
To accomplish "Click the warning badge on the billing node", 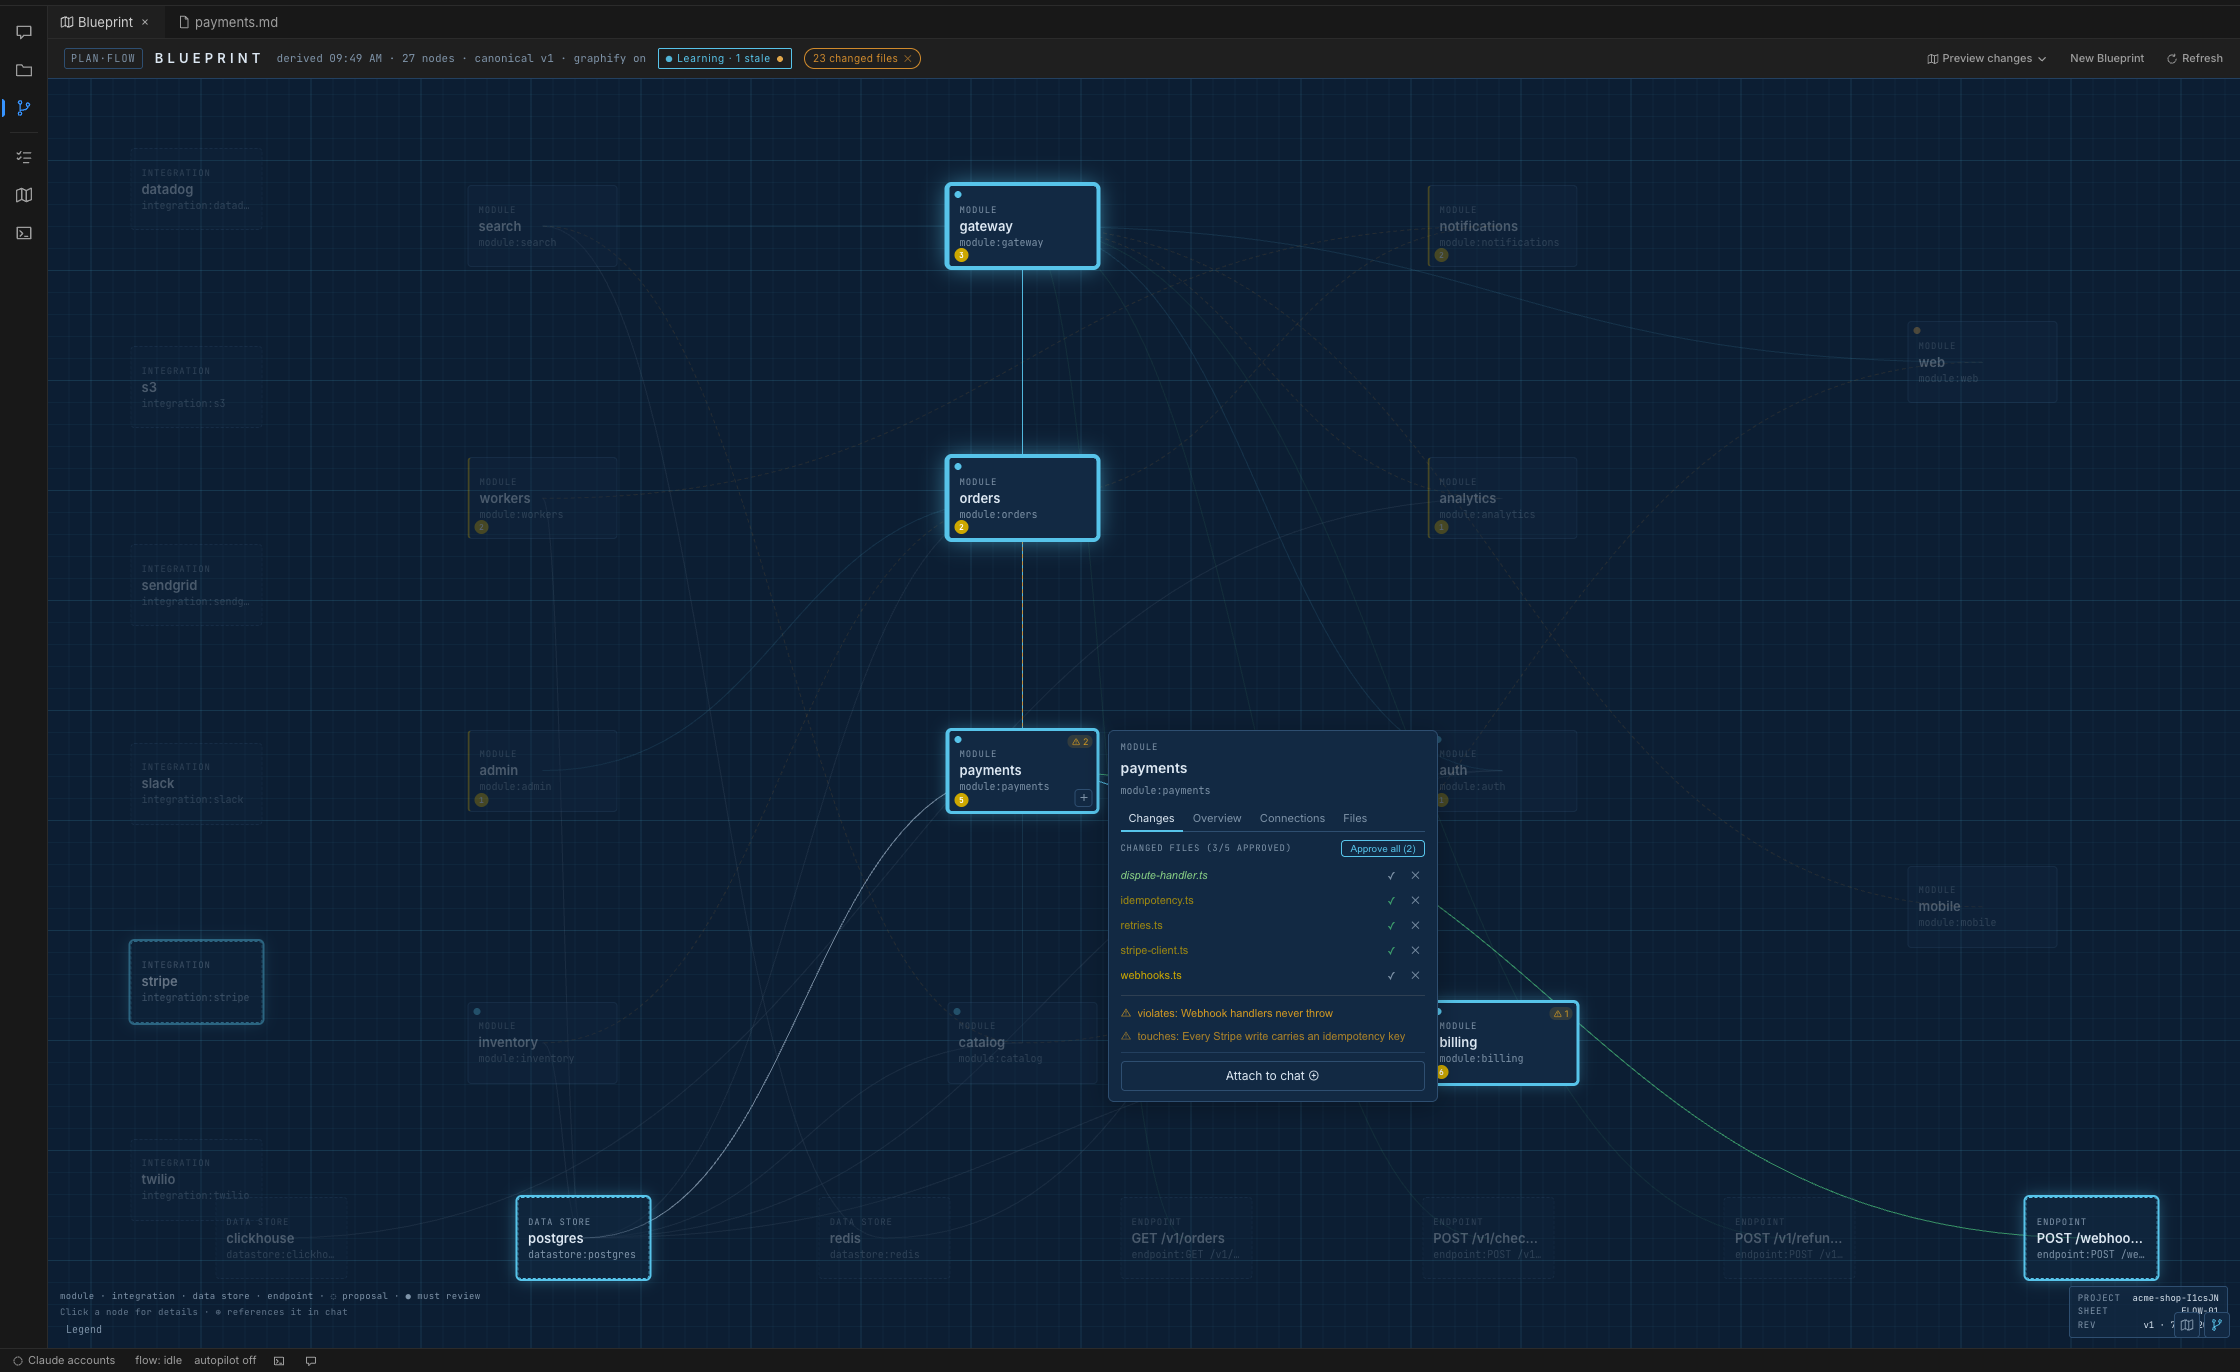I will tap(1560, 1014).
